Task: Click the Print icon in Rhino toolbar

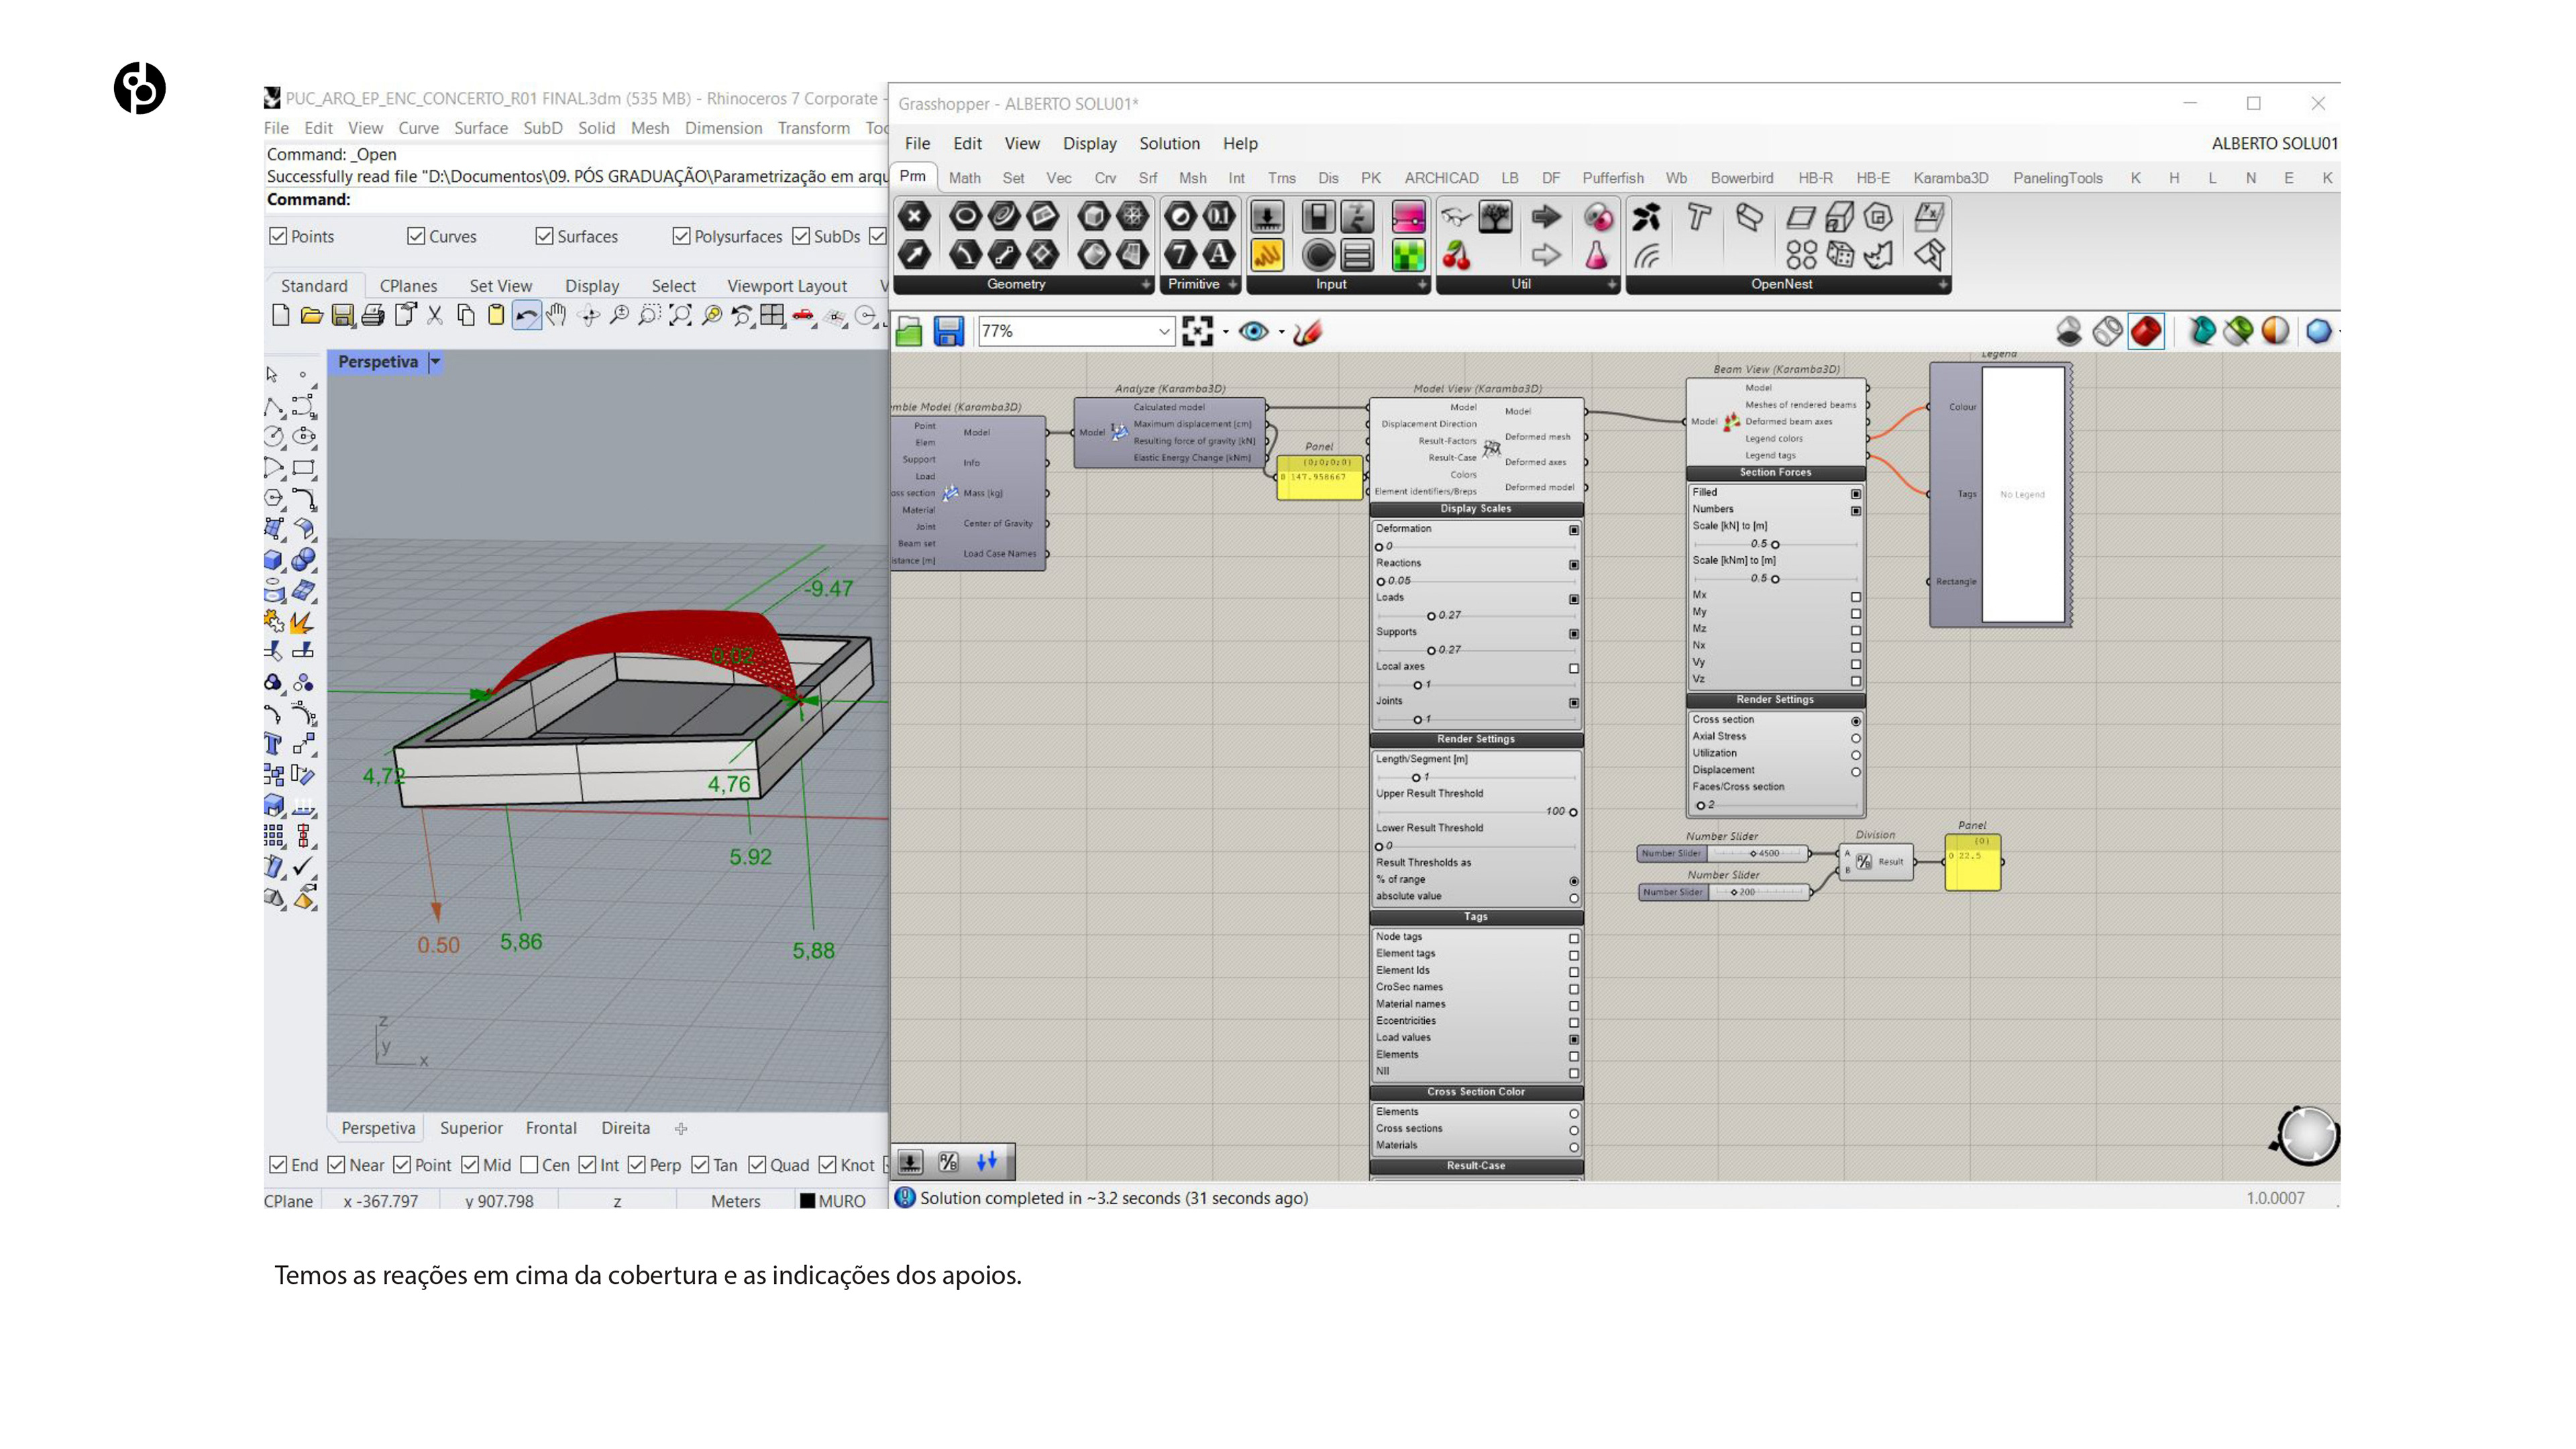Action: (373, 316)
